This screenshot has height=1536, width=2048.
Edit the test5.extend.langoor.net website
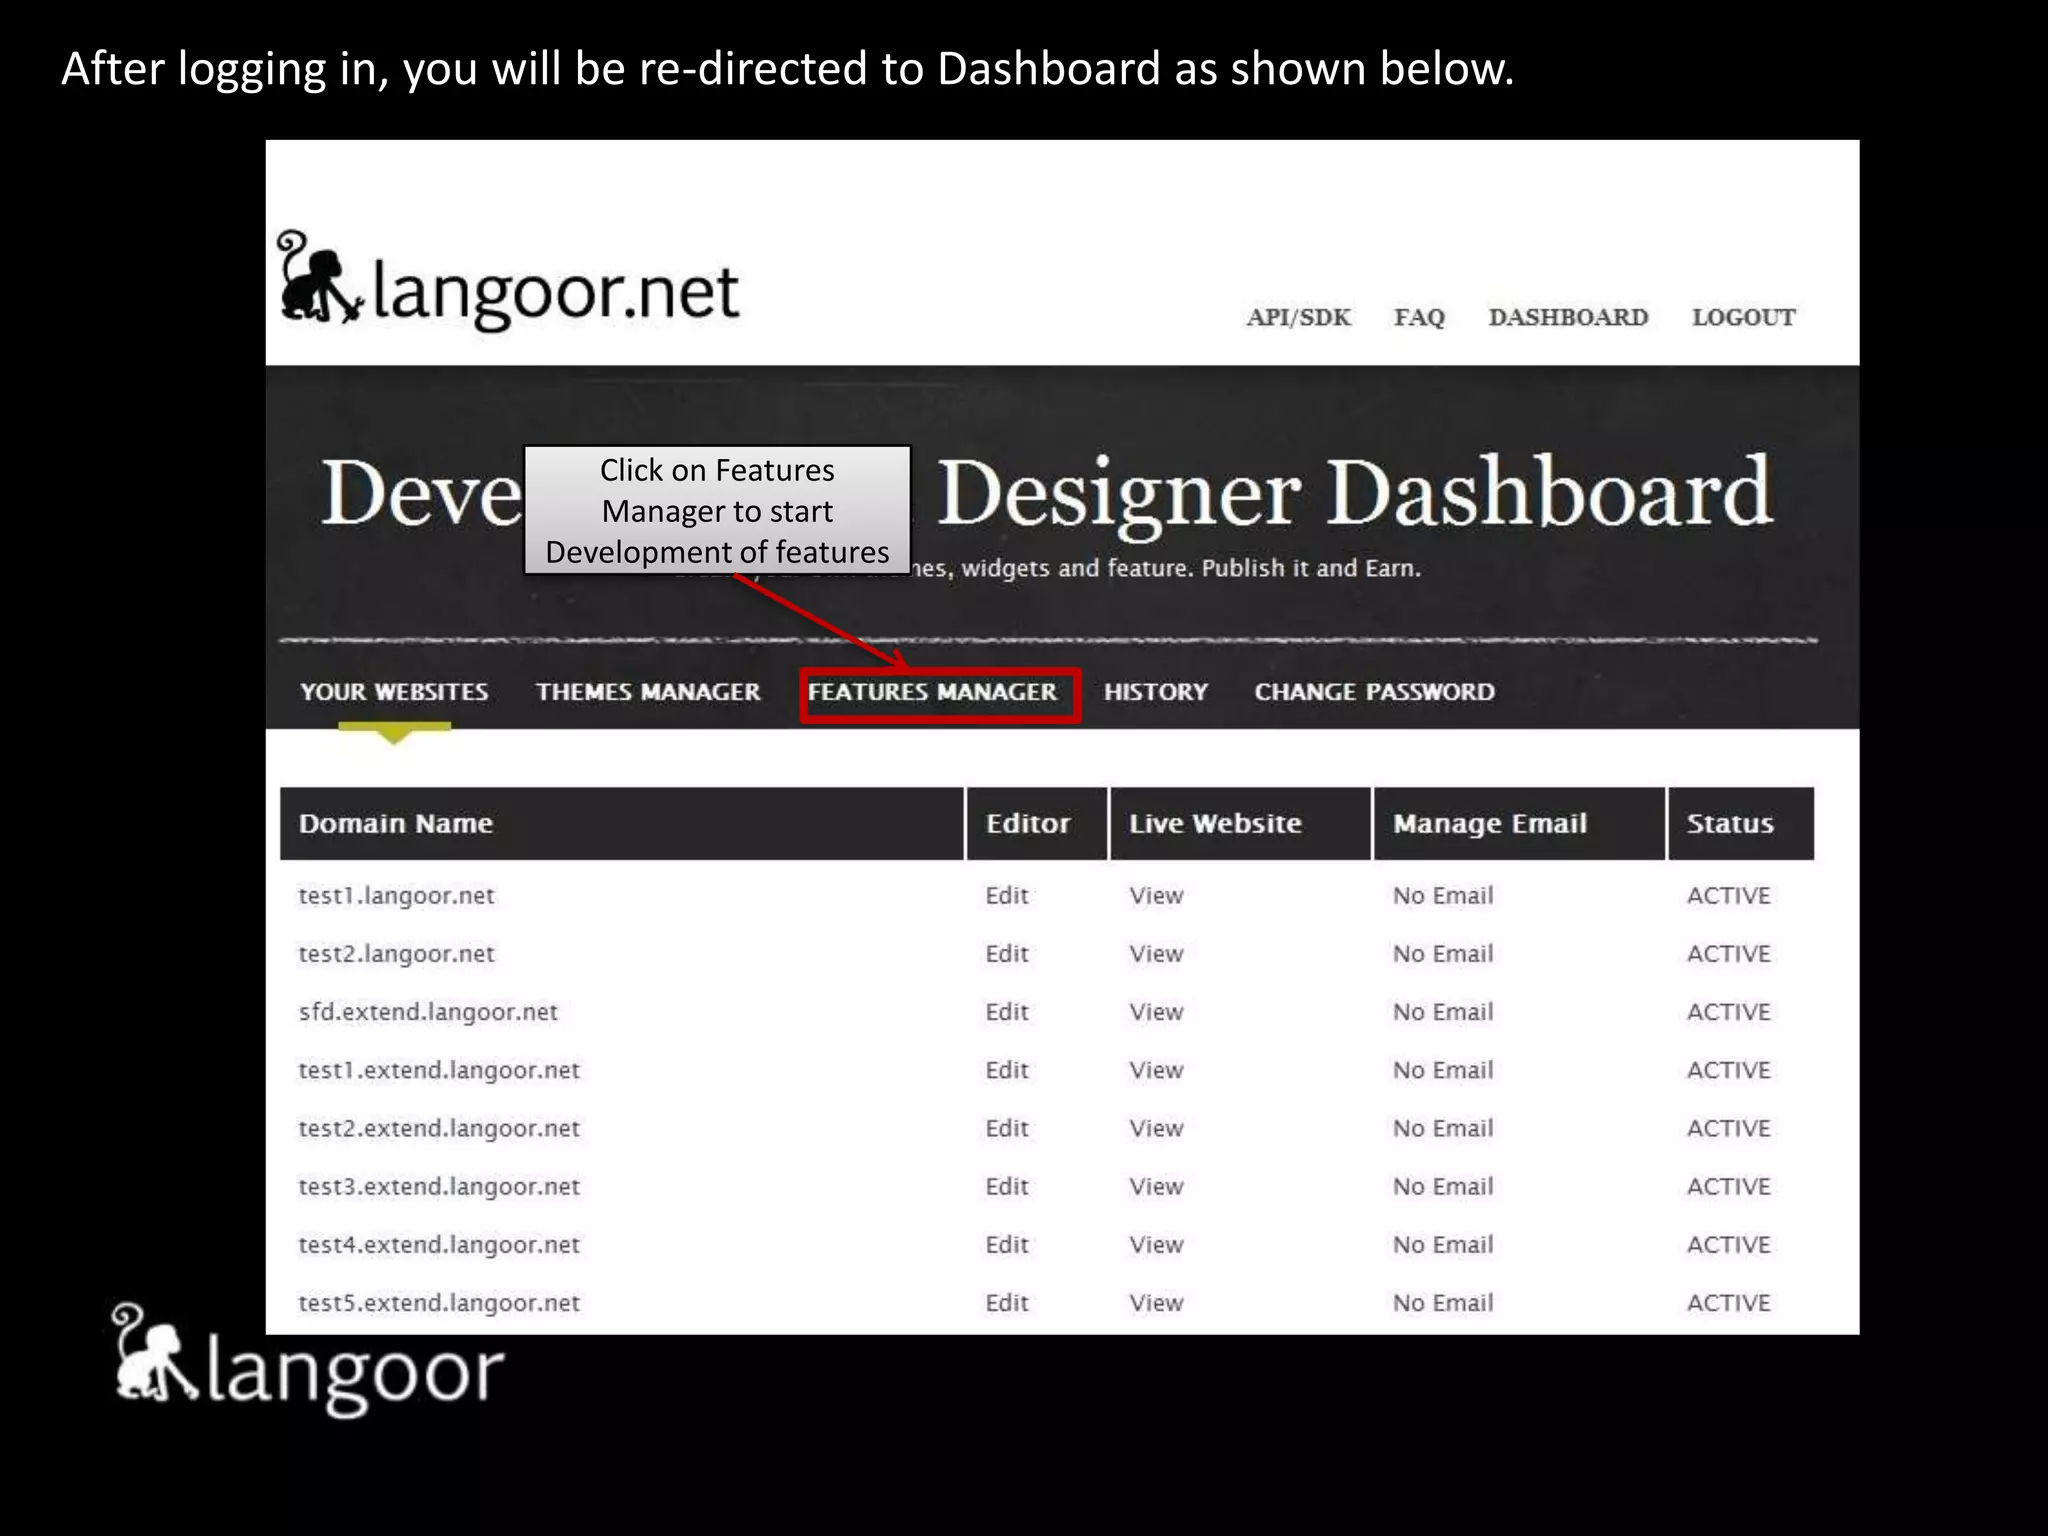coord(1007,1302)
